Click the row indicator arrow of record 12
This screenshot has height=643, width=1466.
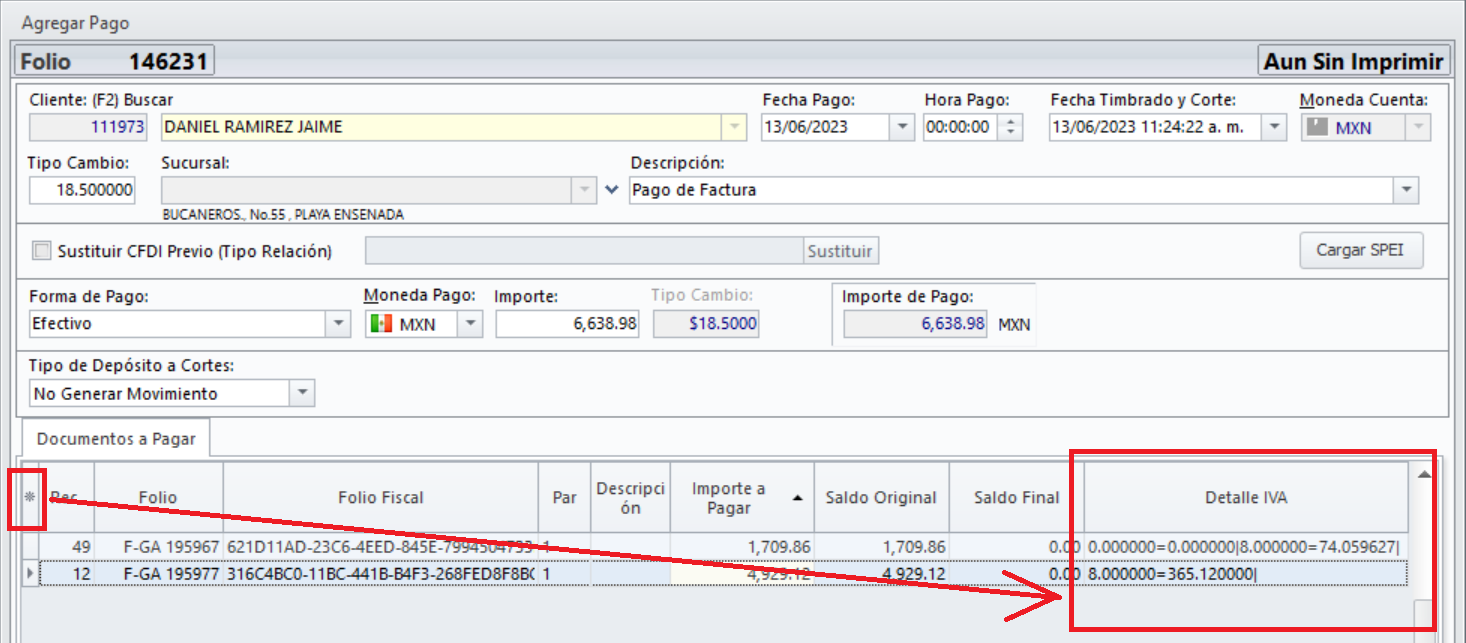click(29, 573)
